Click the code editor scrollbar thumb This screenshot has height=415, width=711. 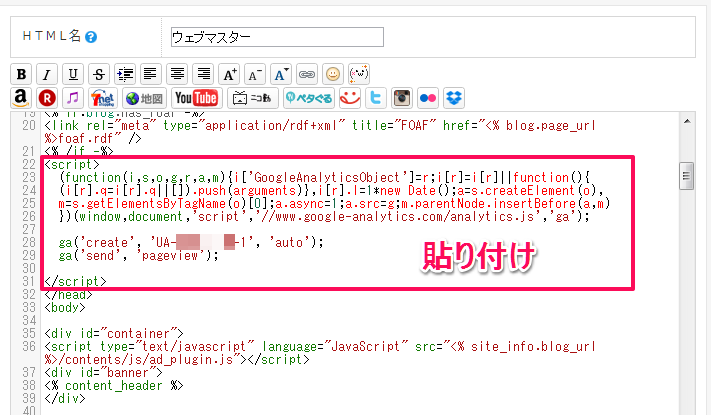pos(686,176)
